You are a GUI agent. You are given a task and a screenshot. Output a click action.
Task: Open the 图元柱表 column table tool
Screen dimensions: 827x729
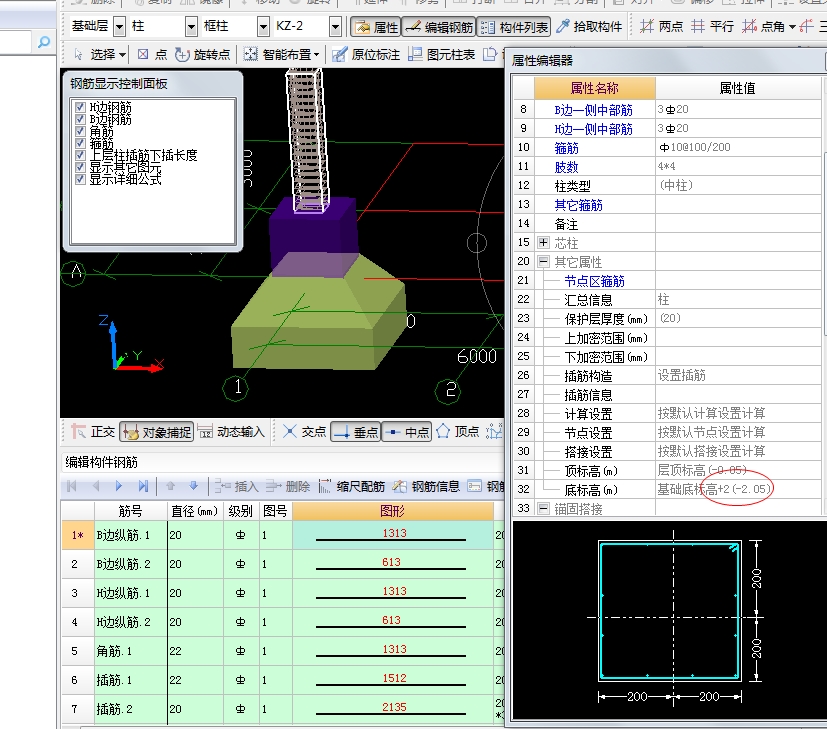click(x=441, y=54)
